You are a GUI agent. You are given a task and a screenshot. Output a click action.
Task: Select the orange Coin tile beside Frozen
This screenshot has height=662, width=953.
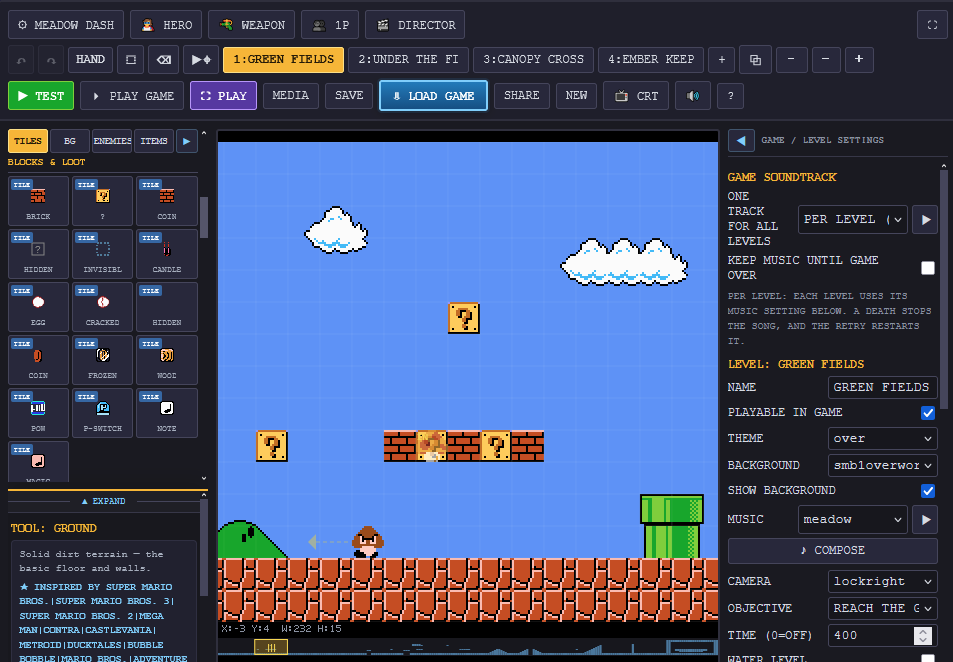click(x=38, y=359)
